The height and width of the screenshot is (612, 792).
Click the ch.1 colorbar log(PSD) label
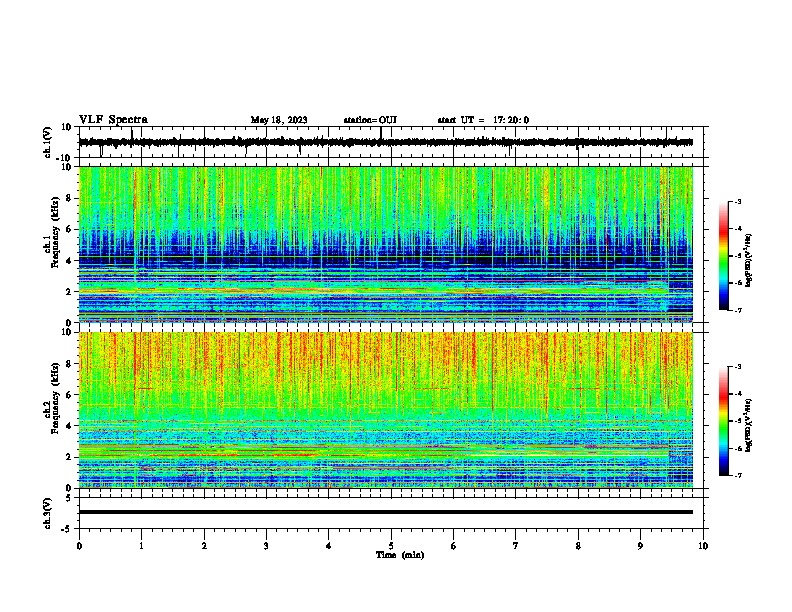pos(749,261)
